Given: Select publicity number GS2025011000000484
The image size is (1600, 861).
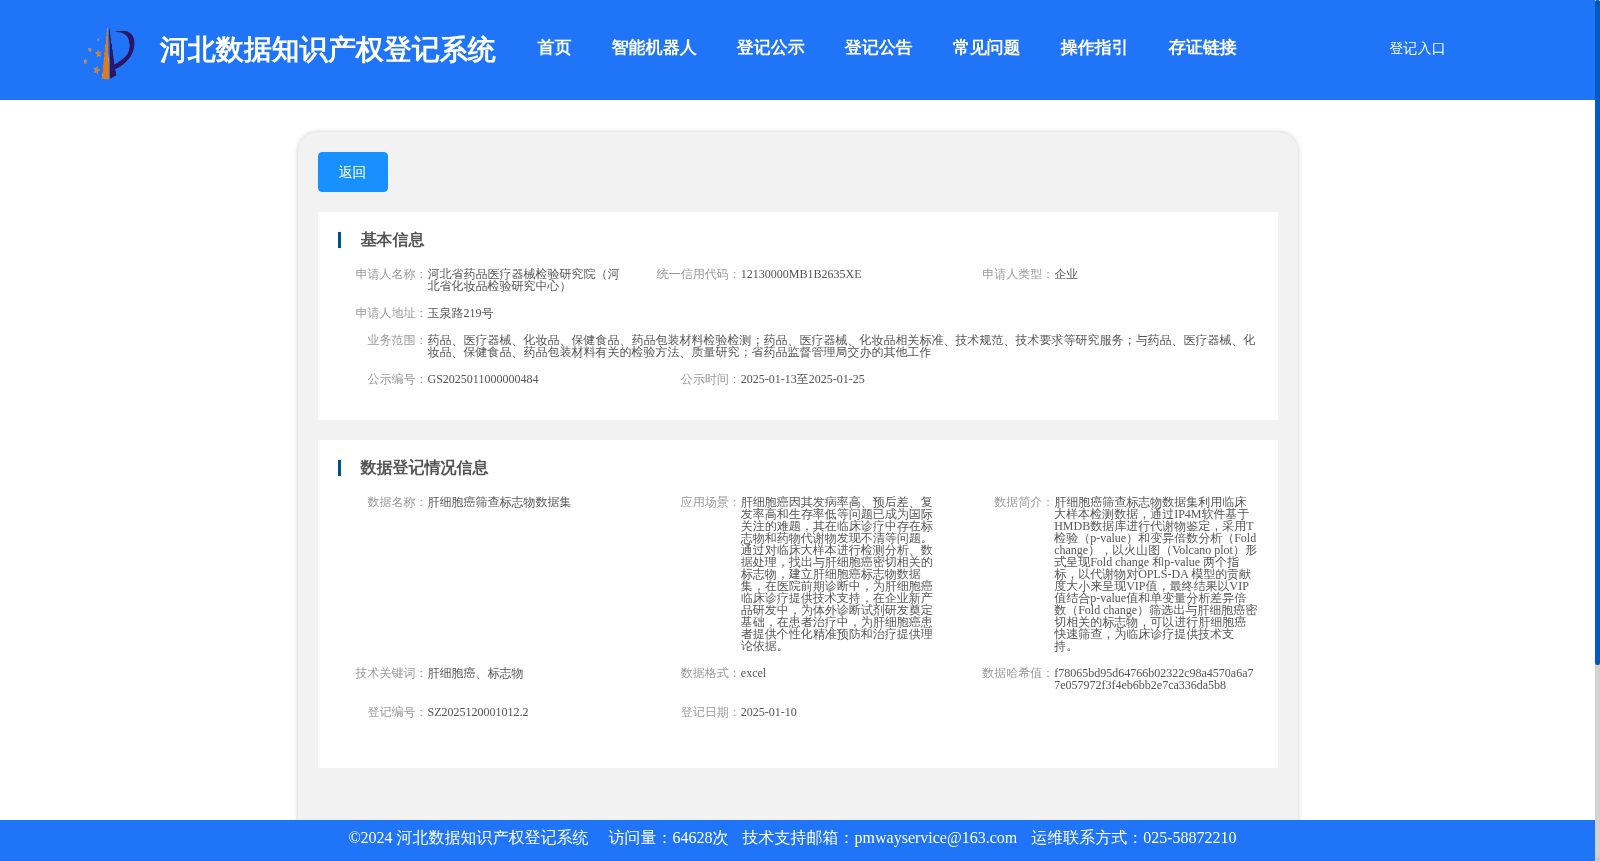Looking at the screenshot, I should [x=483, y=379].
